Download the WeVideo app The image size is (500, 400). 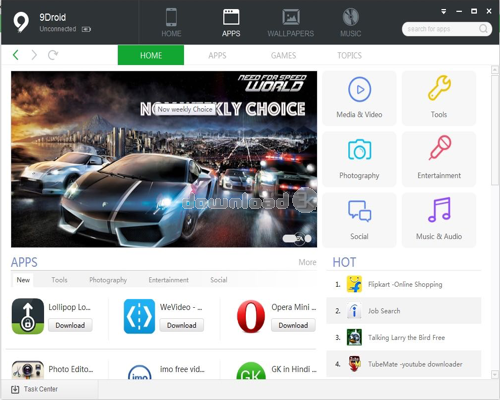tap(182, 325)
